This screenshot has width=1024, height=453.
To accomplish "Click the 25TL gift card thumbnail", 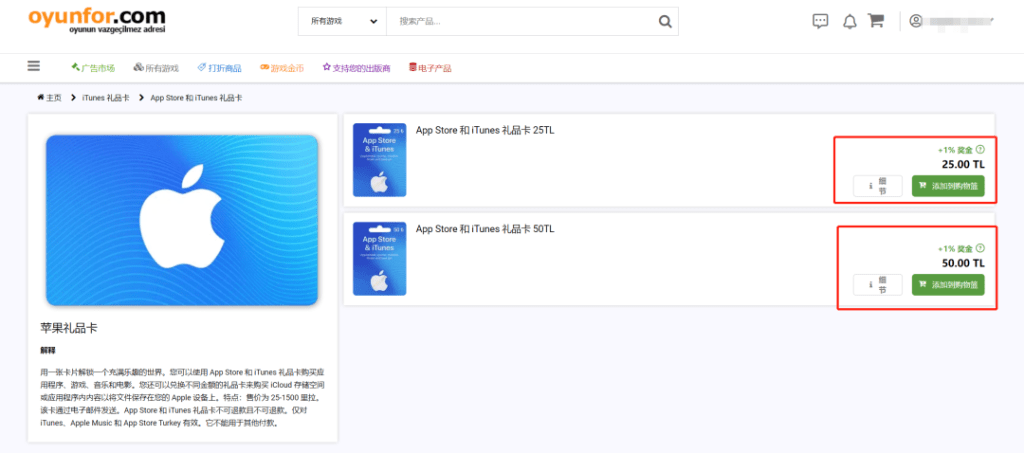I will tap(379, 160).
